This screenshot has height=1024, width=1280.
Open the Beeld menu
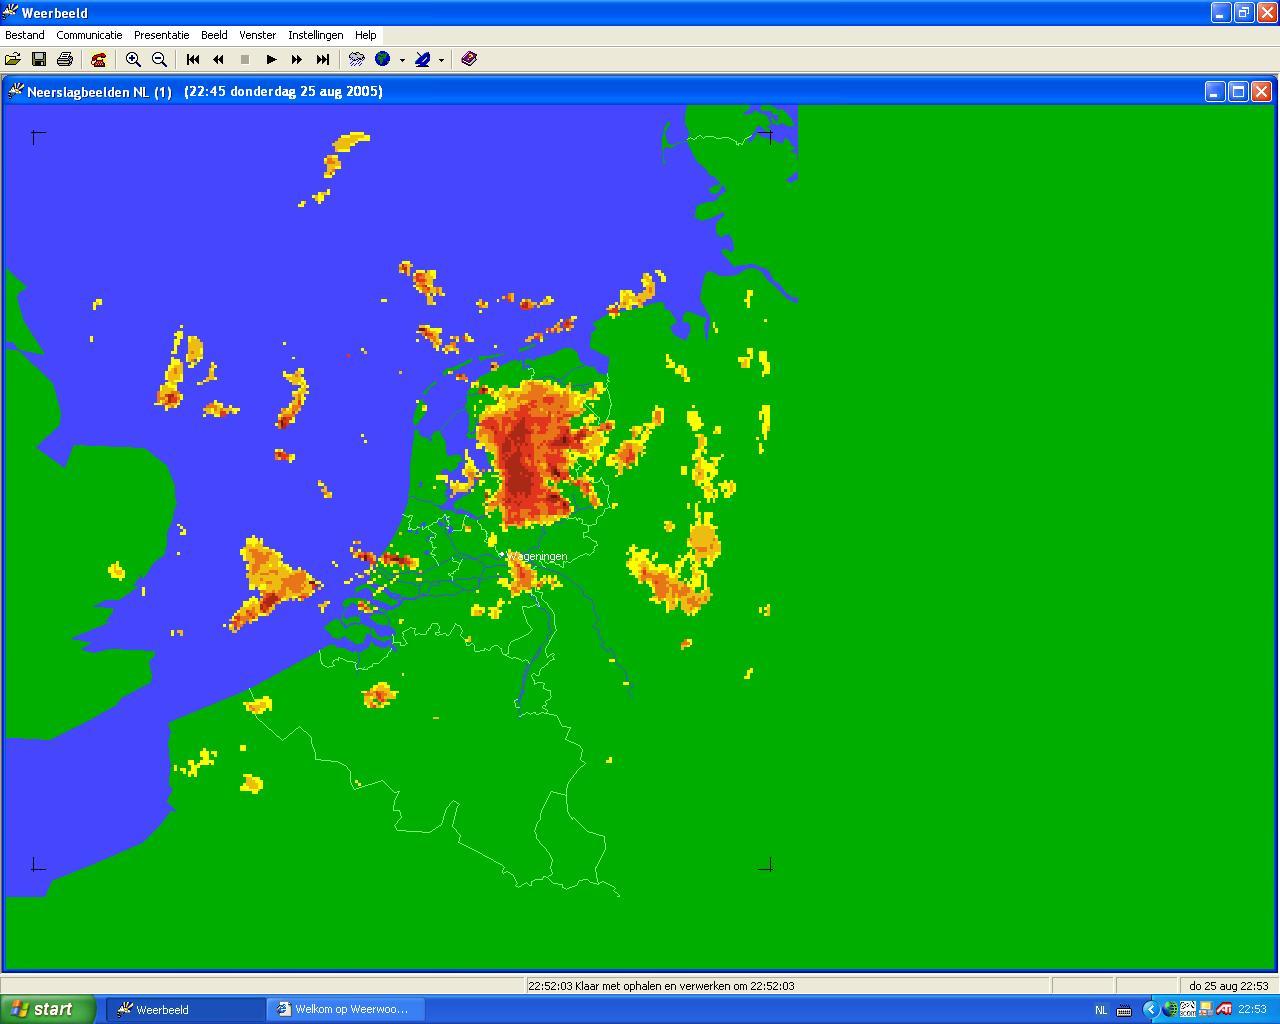click(214, 35)
